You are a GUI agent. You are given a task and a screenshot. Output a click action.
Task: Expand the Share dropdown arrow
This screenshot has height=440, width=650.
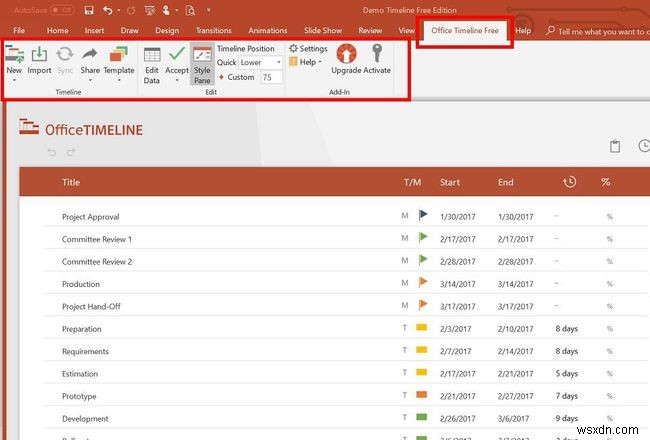[90, 80]
